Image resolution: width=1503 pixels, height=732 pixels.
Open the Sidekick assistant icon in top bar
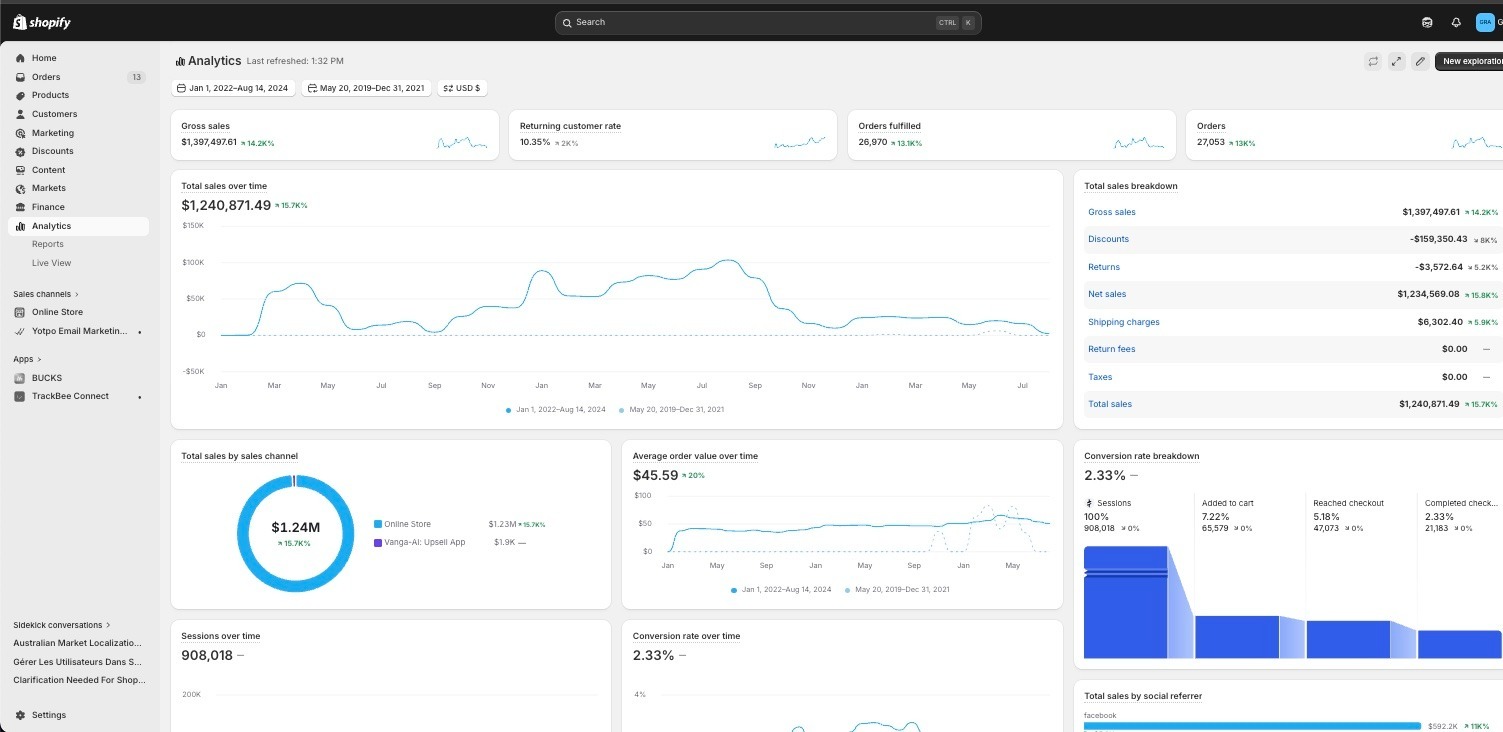[1427, 22]
